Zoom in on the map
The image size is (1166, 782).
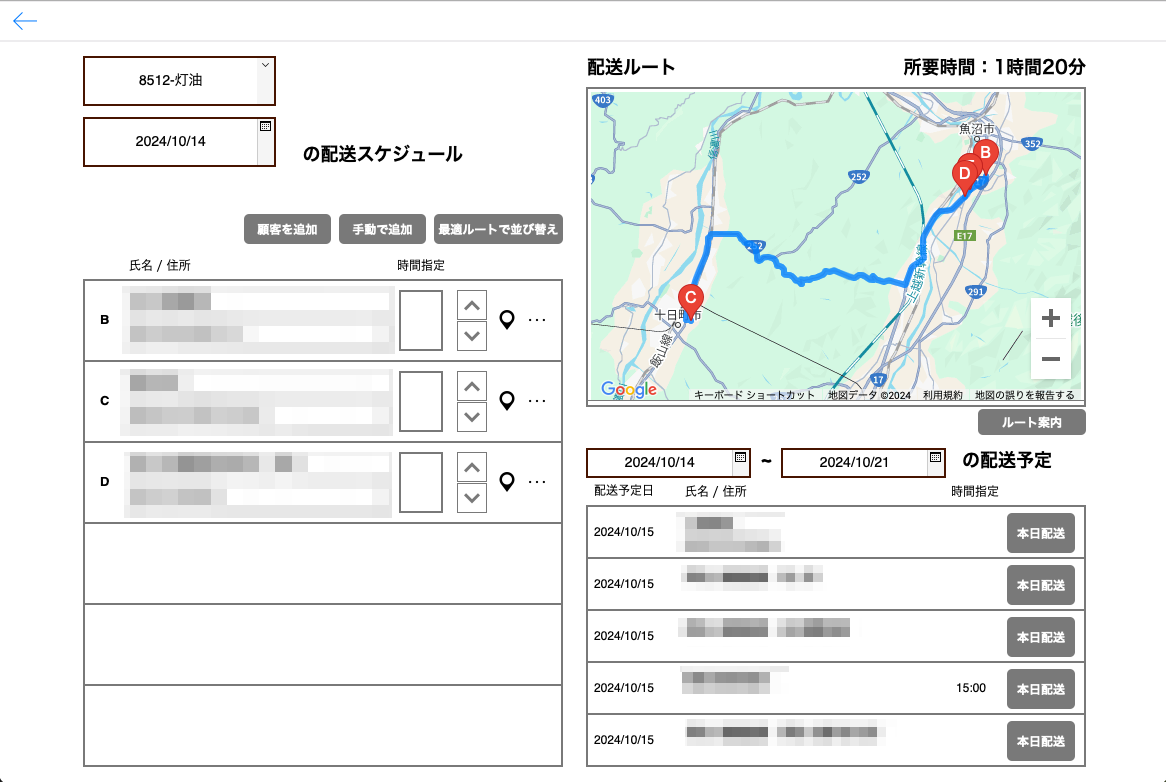coord(1051,318)
